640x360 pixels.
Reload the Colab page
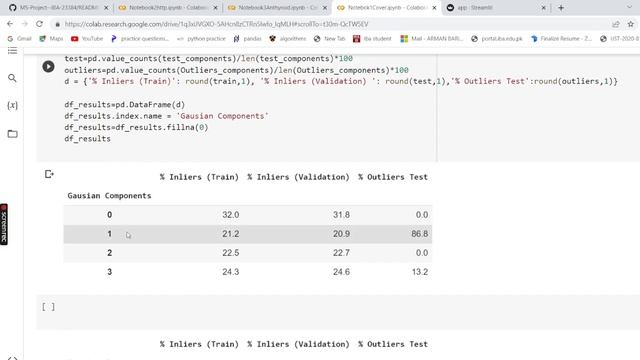click(39, 24)
